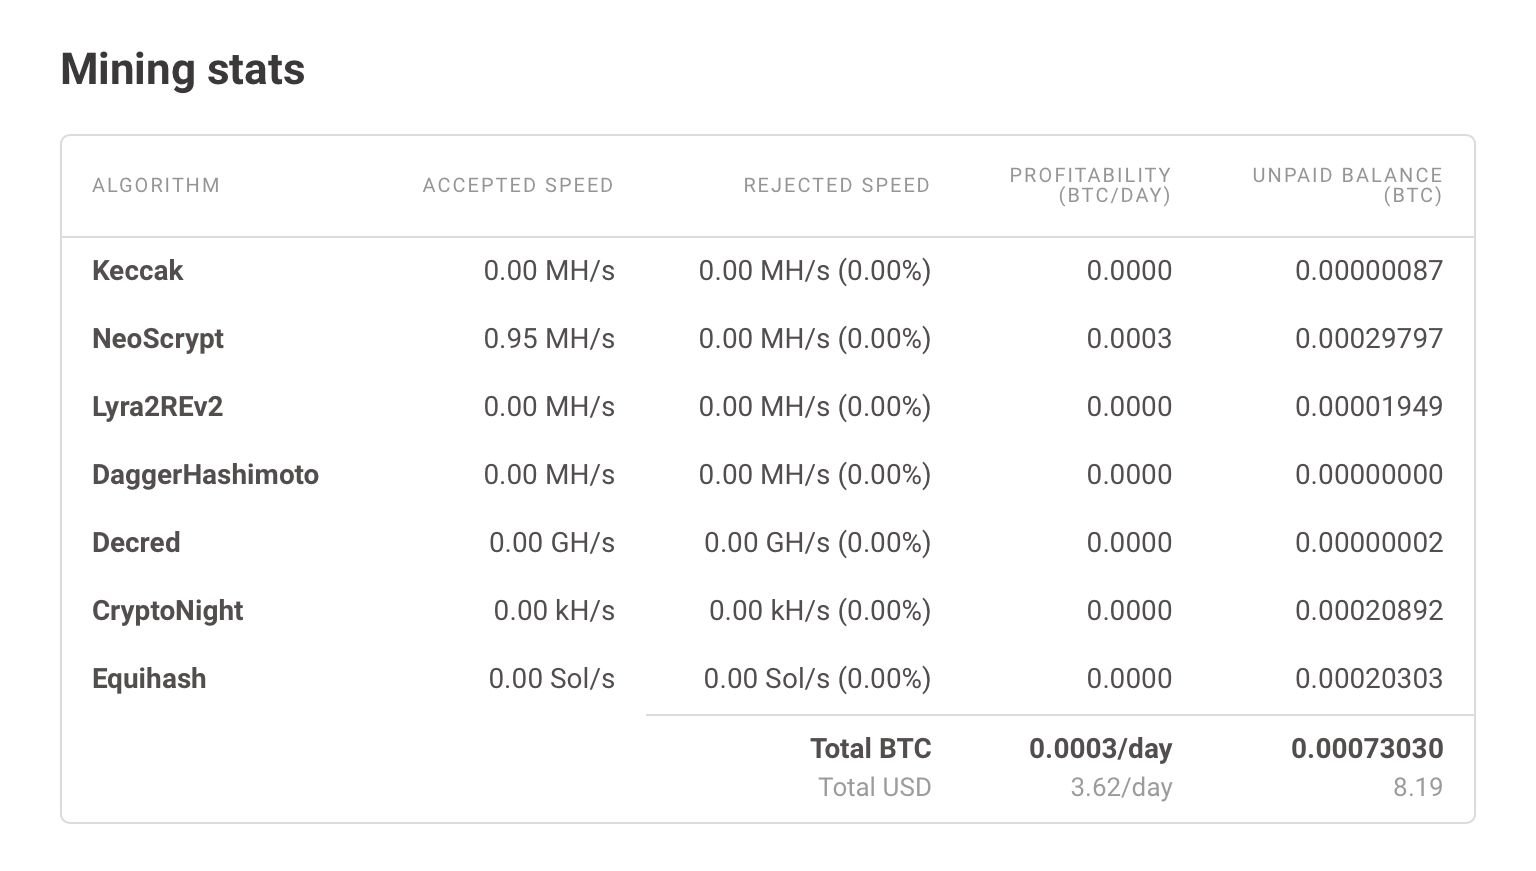Click the Mining stats heading
This screenshot has width=1536, height=871.
click(x=183, y=70)
